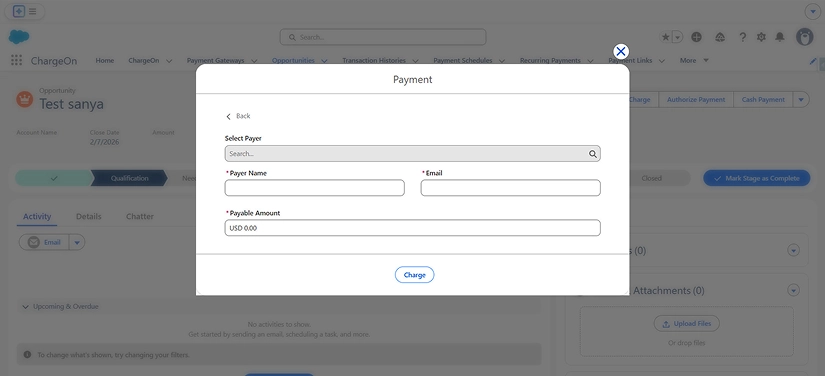Open Global Actions plus icon
Viewport: 825px width, 376px height.
(697, 37)
